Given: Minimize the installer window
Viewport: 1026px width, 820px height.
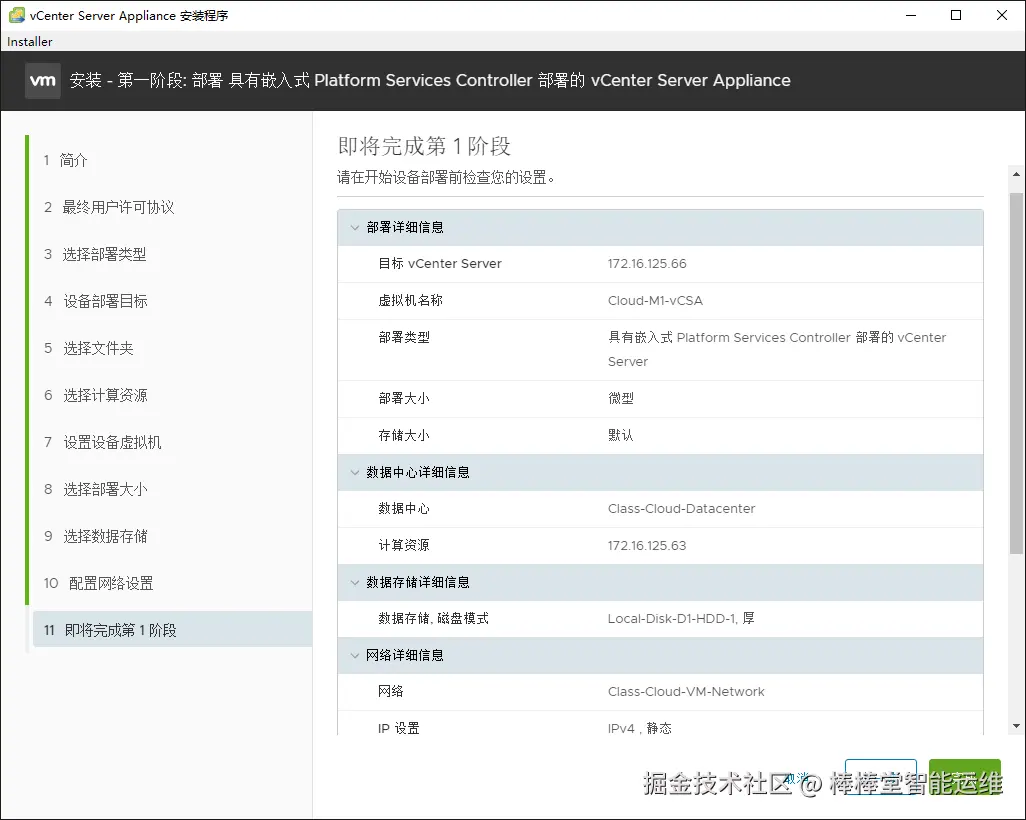Looking at the screenshot, I should click(x=911, y=15).
